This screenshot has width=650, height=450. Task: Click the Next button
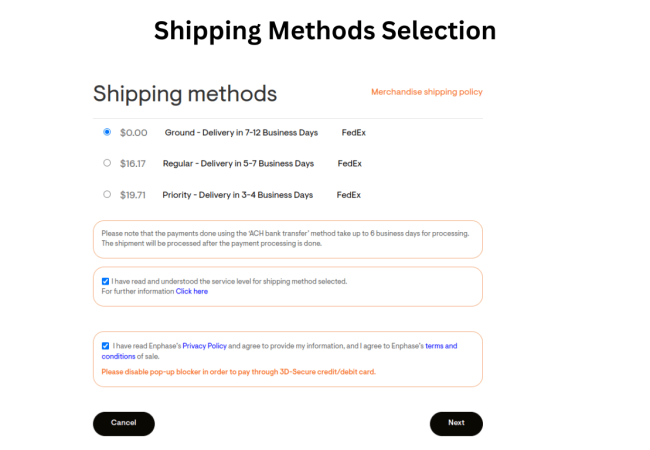[x=456, y=423]
